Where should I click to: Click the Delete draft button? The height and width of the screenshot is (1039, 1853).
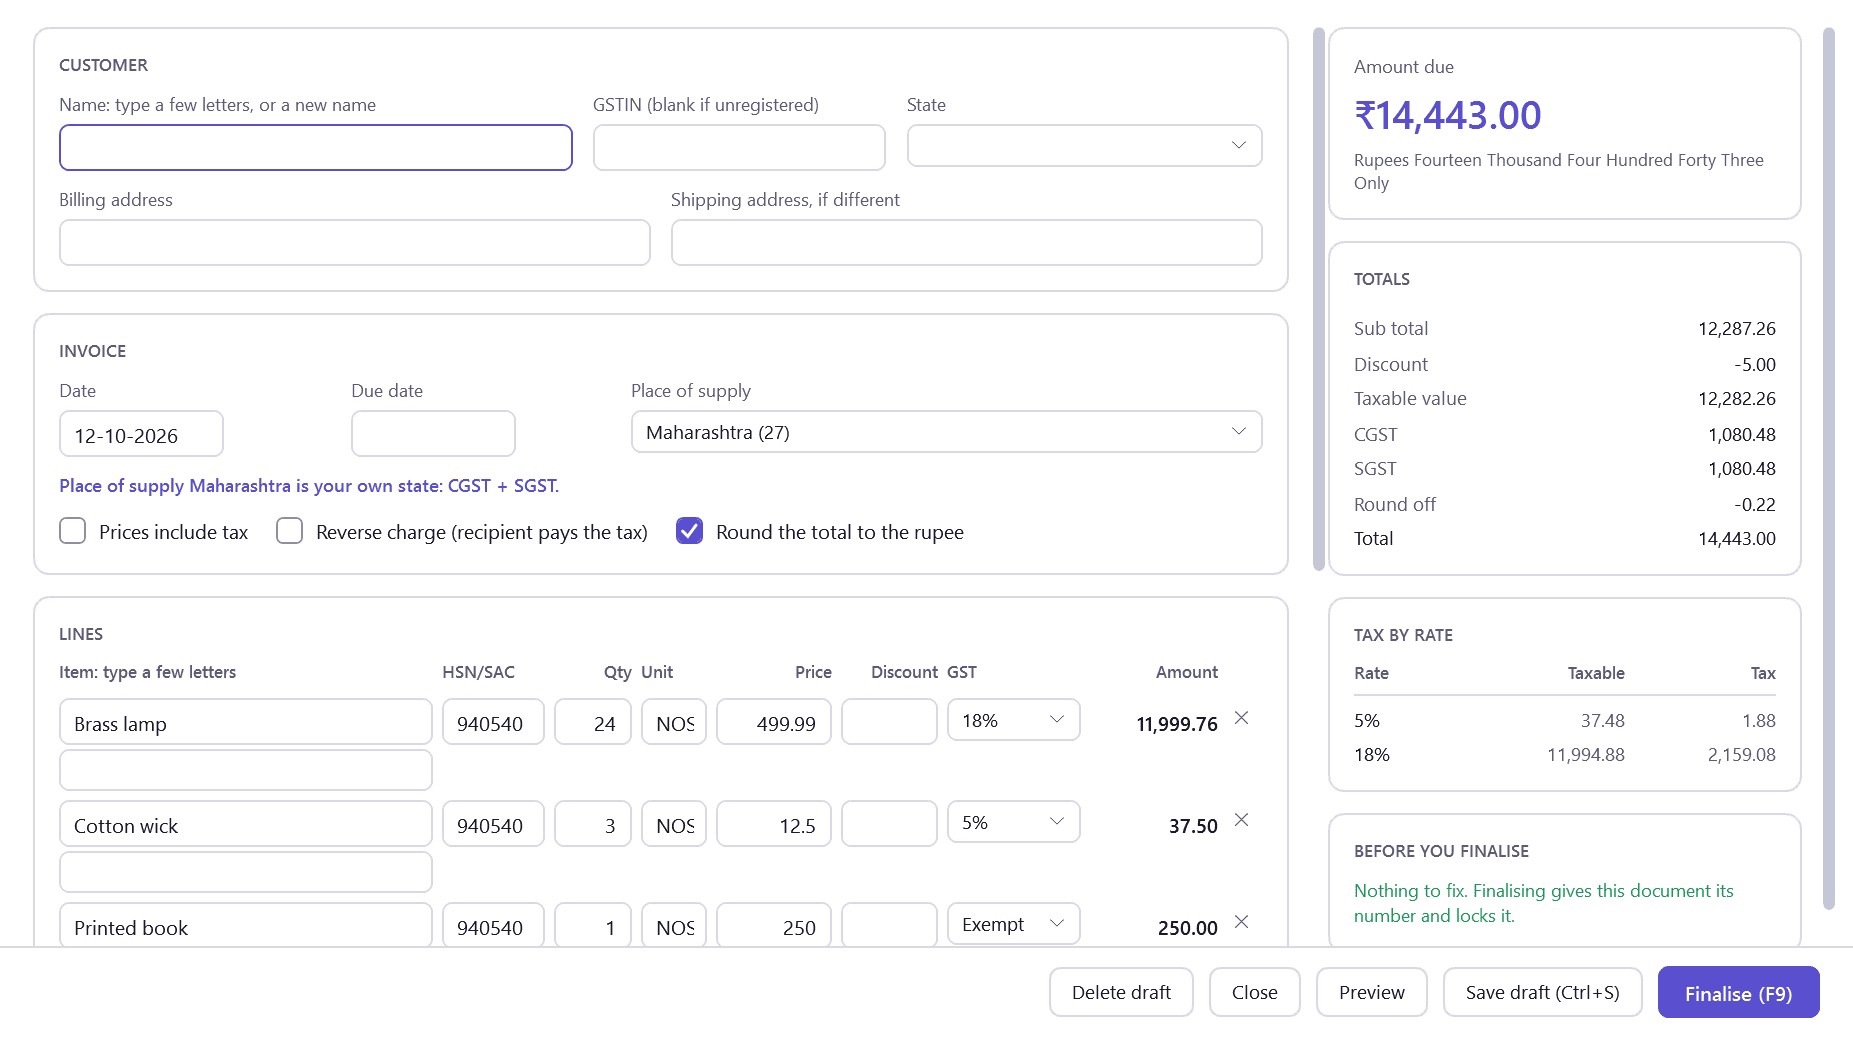coord(1121,992)
